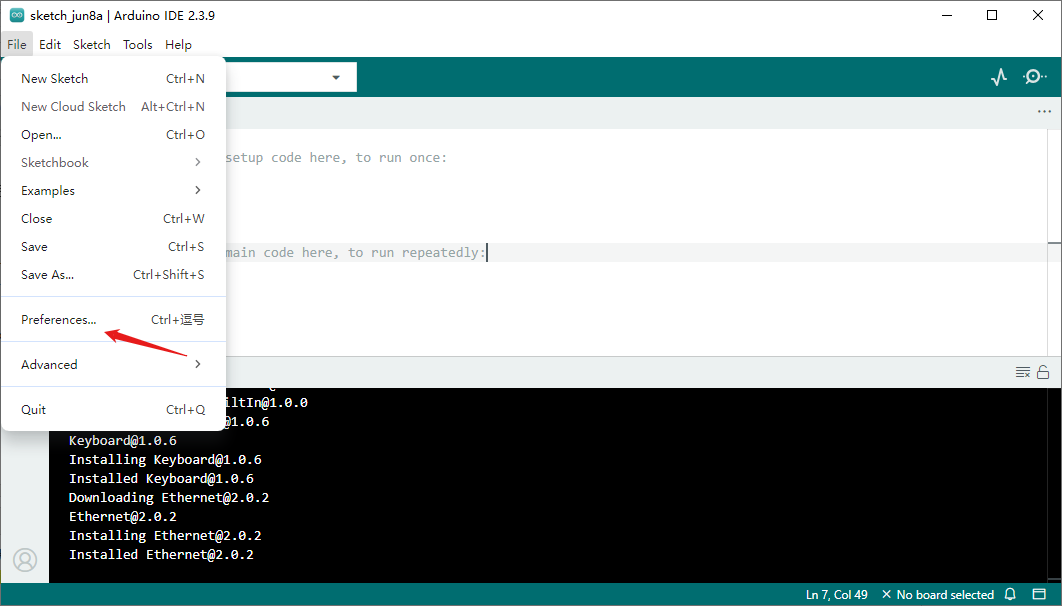Open the board selector dropdown arrow

[x=336, y=77]
